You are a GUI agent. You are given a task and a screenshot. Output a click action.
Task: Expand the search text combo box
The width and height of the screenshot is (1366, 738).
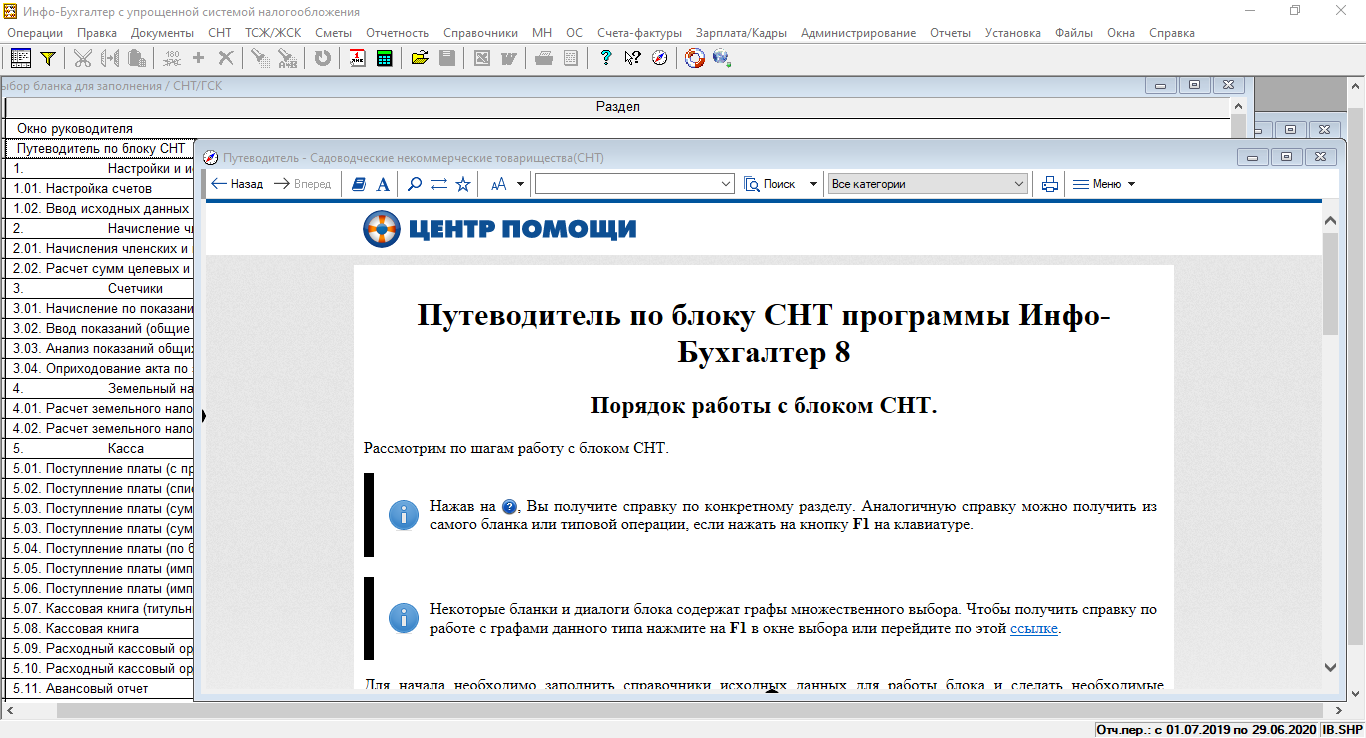tap(727, 184)
